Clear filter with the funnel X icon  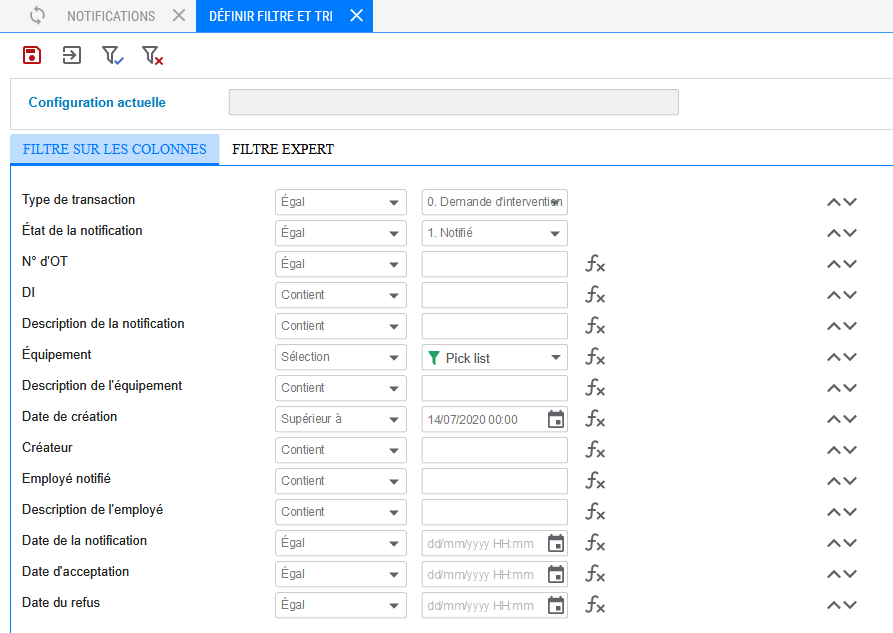coord(152,55)
